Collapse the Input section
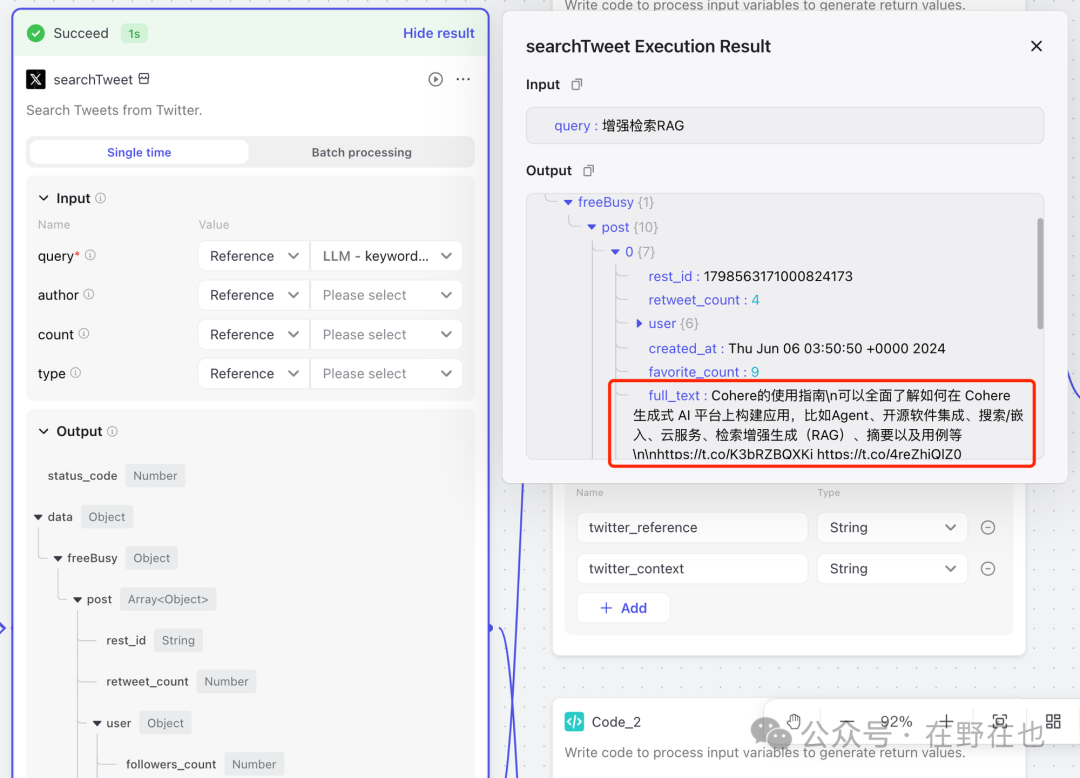The height and width of the screenshot is (778, 1080). pos(43,198)
